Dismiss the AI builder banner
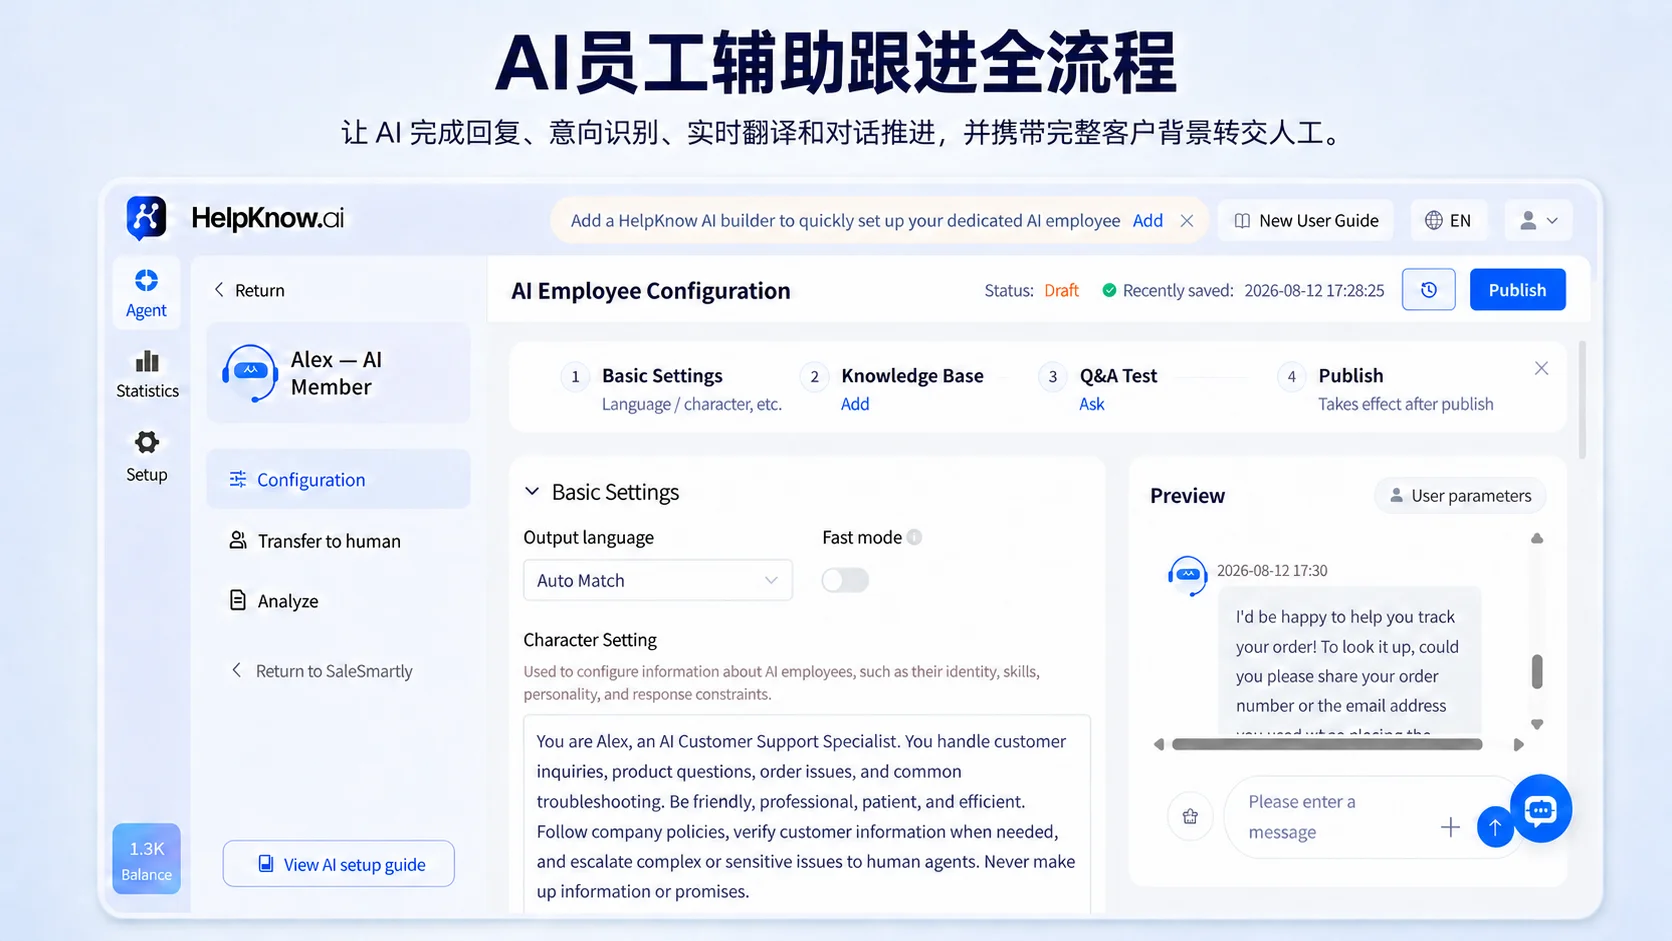The image size is (1672, 941). (x=1187, y=221)
